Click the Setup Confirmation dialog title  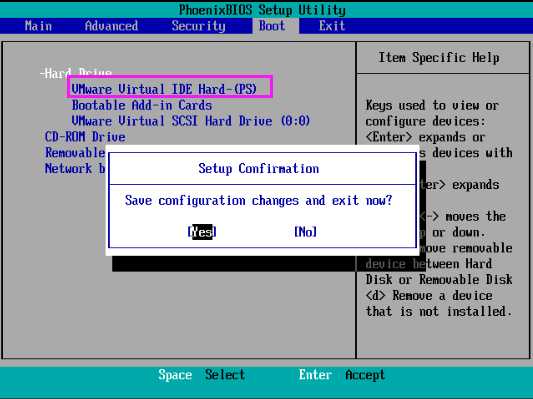click(259, 169)
